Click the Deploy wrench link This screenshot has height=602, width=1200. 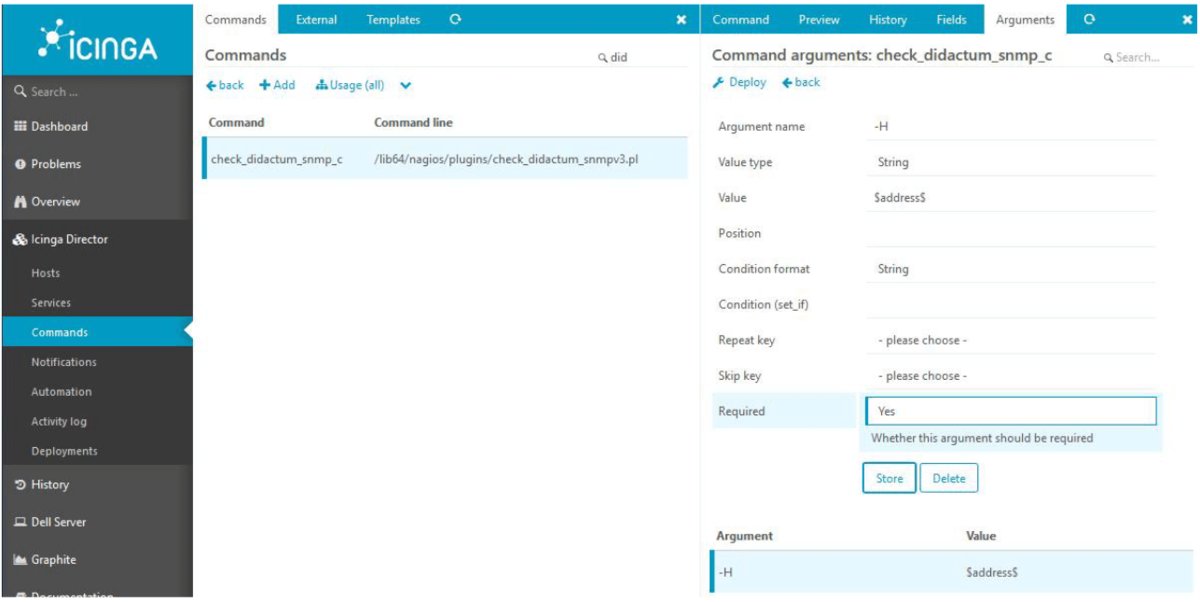point(739,83)
